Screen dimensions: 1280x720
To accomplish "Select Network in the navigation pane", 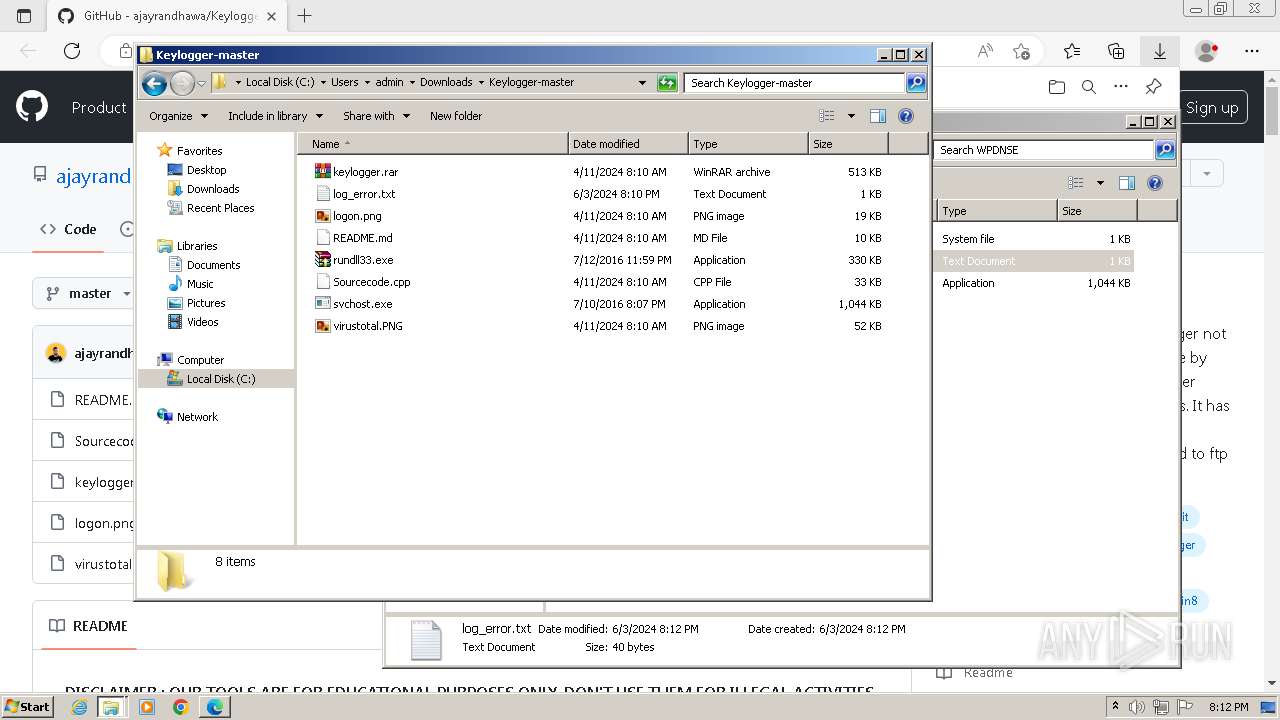I will pos(197,417).
